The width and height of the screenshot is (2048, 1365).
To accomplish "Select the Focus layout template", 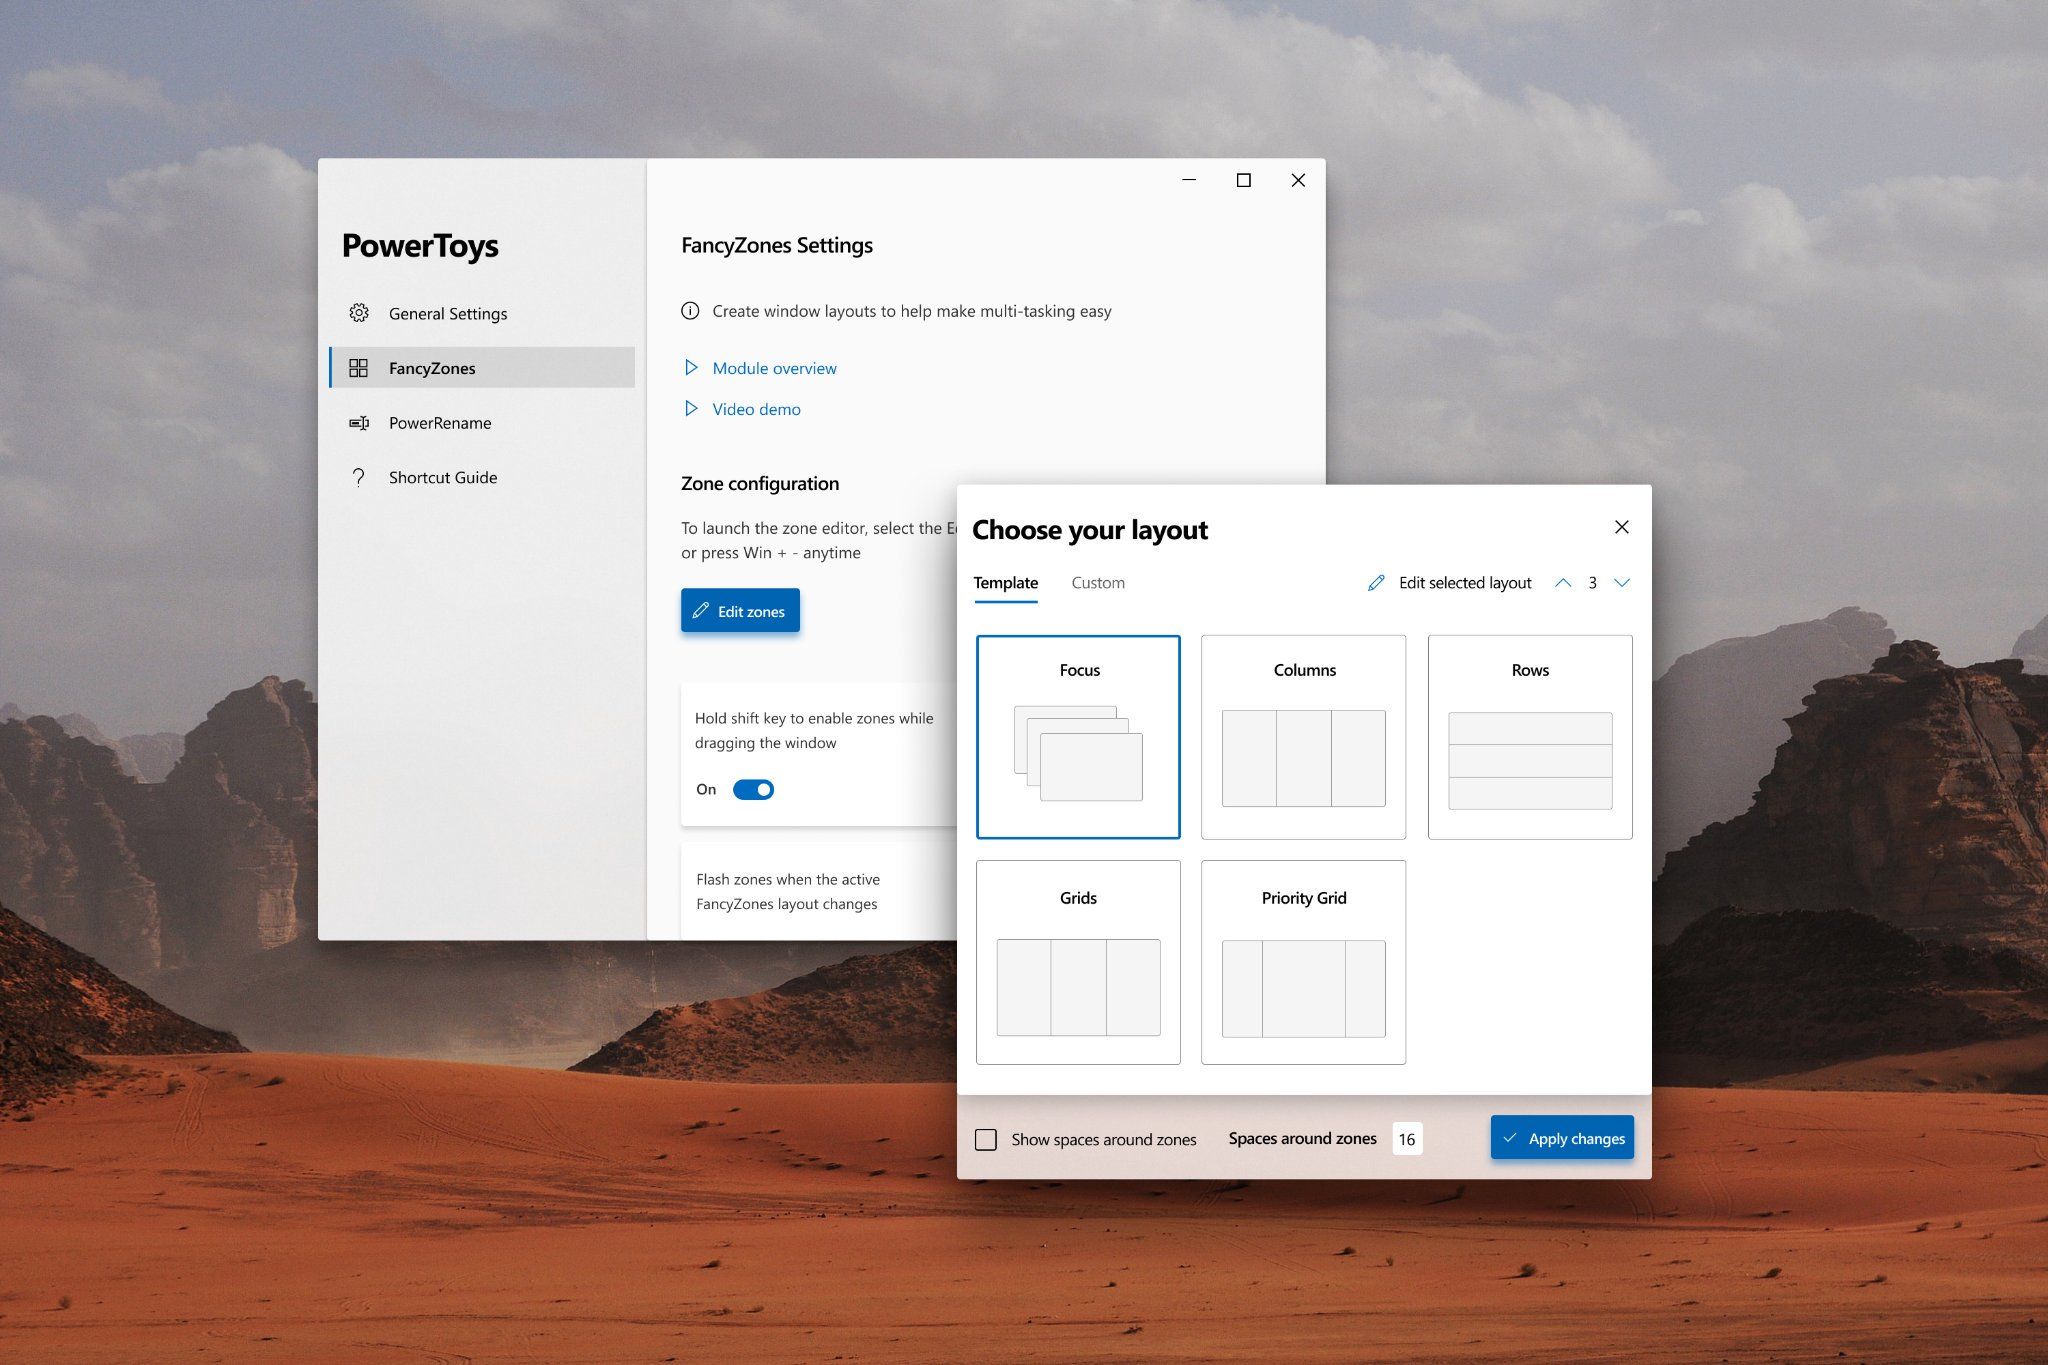I will [1078, 737].
